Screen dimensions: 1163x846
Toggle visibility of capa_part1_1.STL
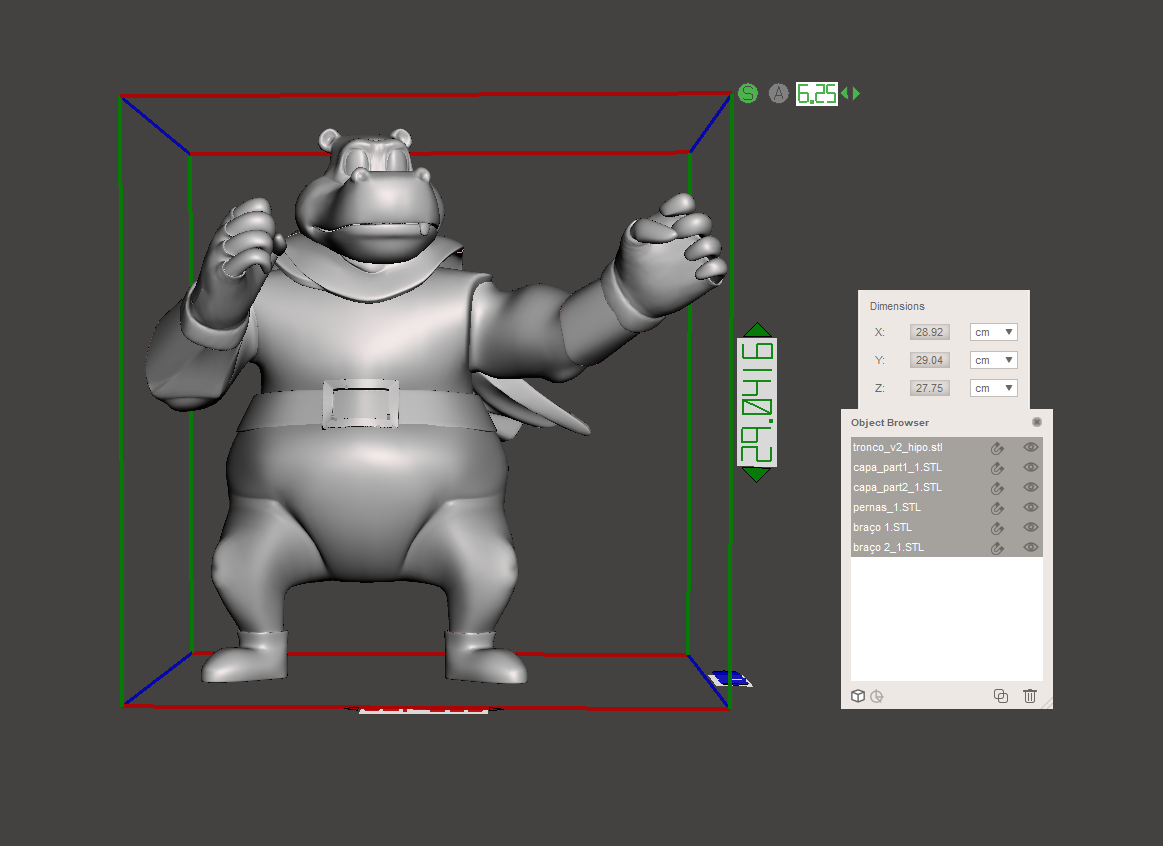(1030, 467)
